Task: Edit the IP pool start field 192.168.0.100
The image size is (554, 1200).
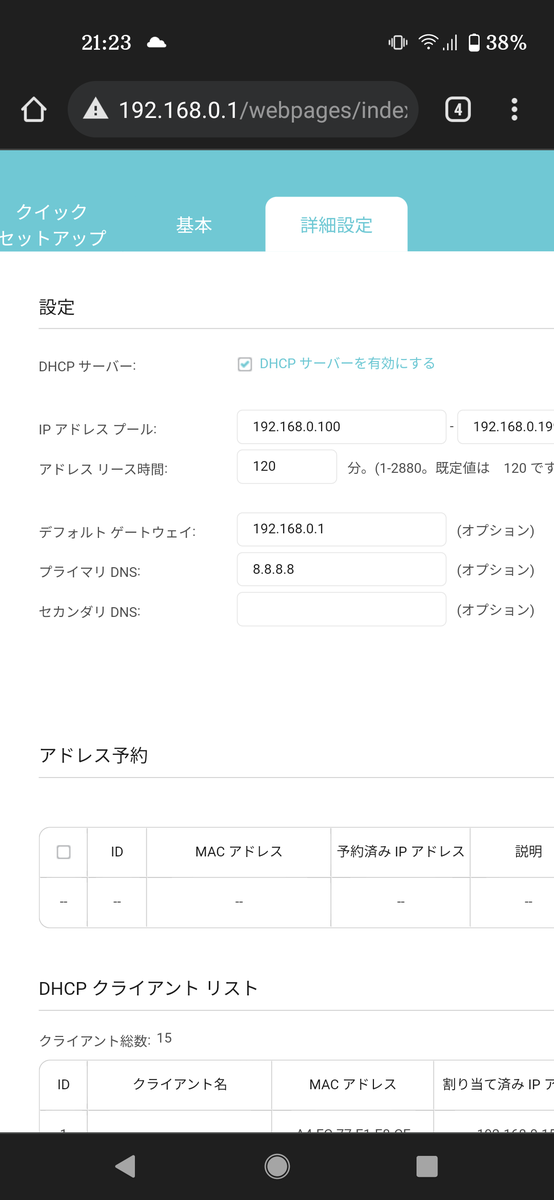Action: click(x=342, y=426)
